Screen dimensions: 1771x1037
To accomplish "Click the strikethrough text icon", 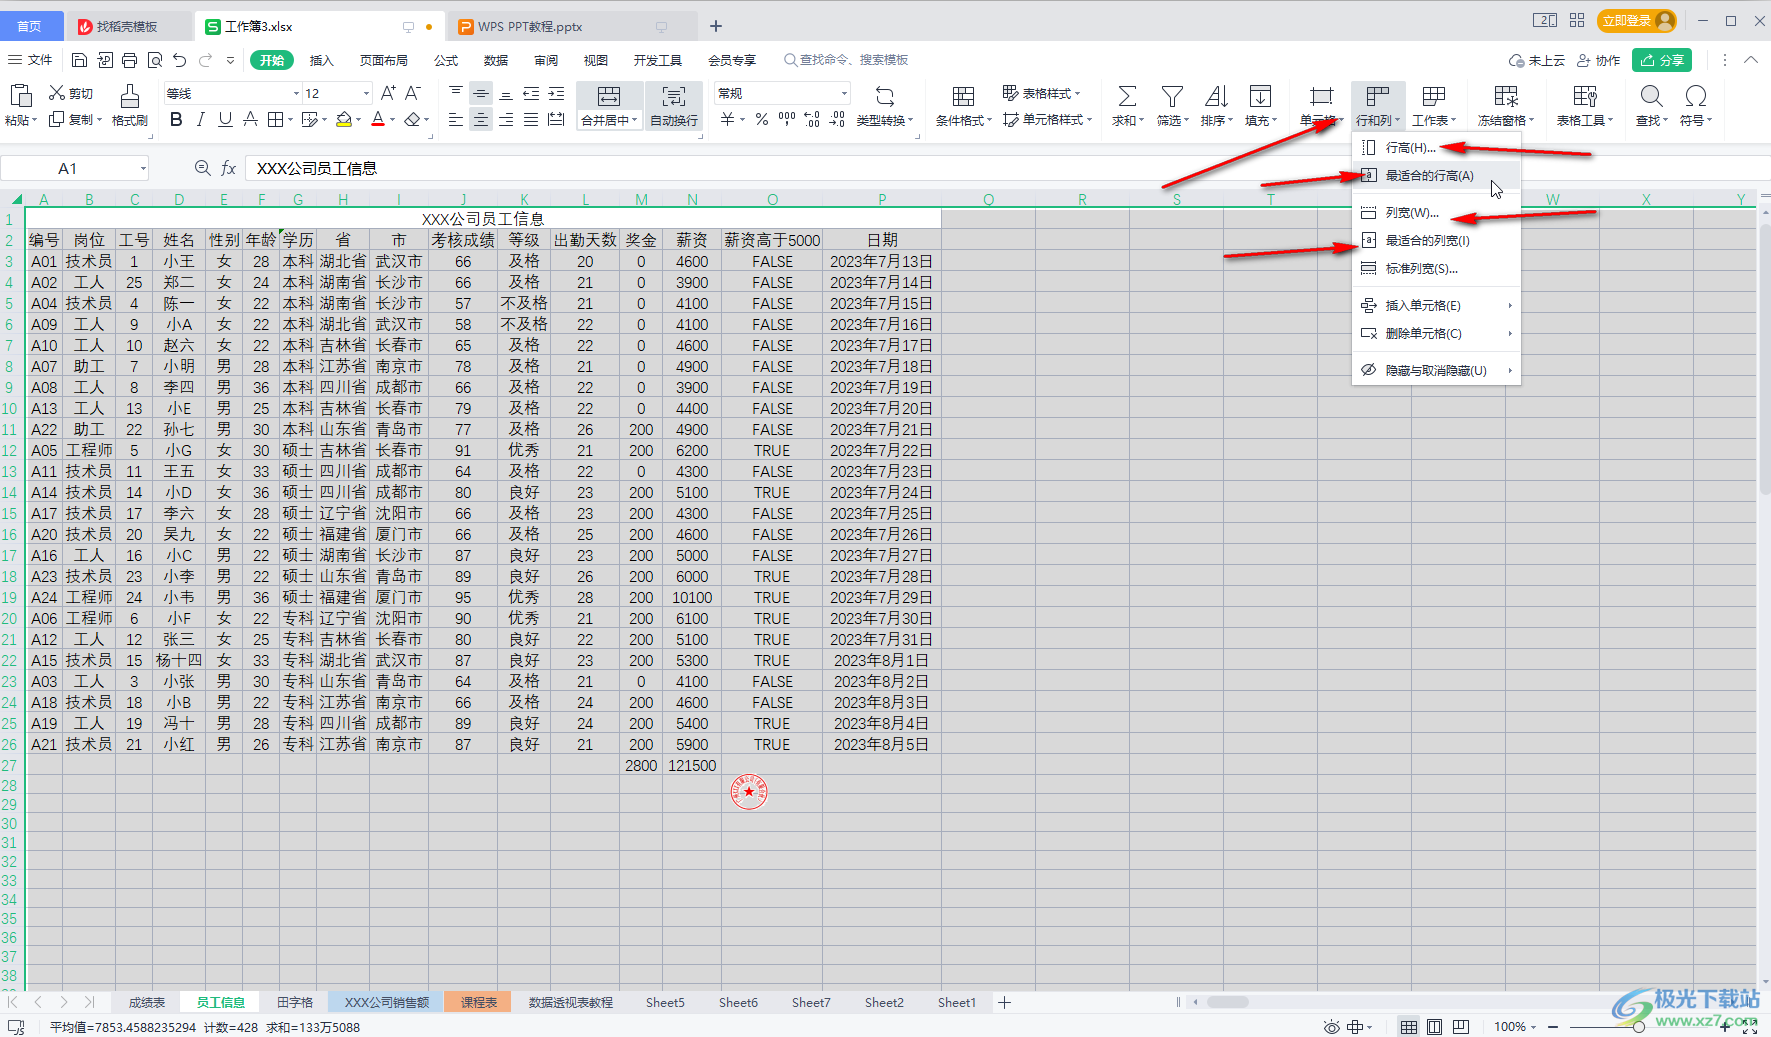I will [251, 120].
